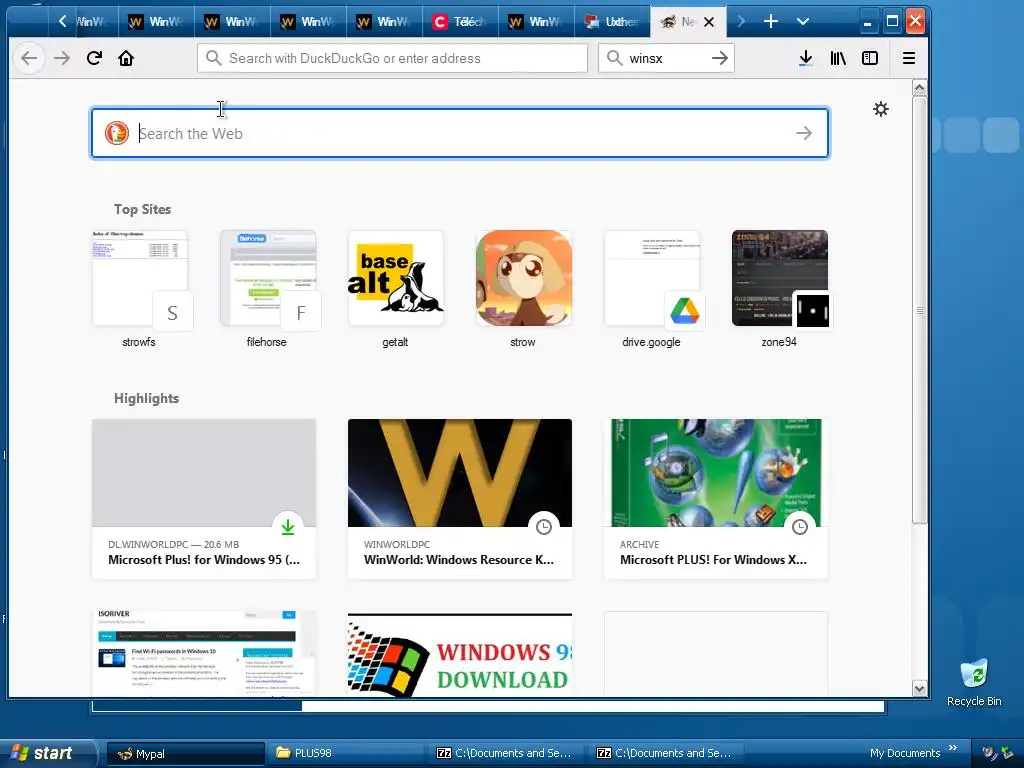The width and height of the screenshot is (1024, 768).
Task: Focus the address bar input
Action: pos(392,58)
